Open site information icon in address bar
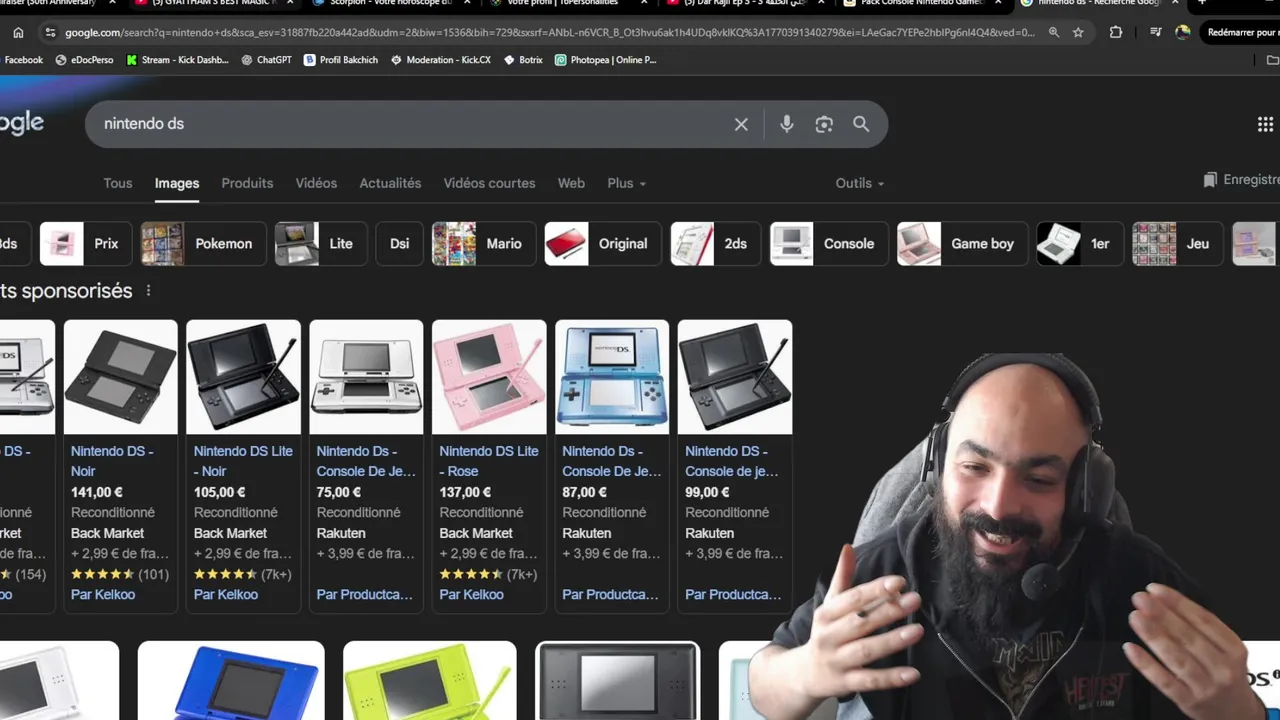 pos(50,32)
